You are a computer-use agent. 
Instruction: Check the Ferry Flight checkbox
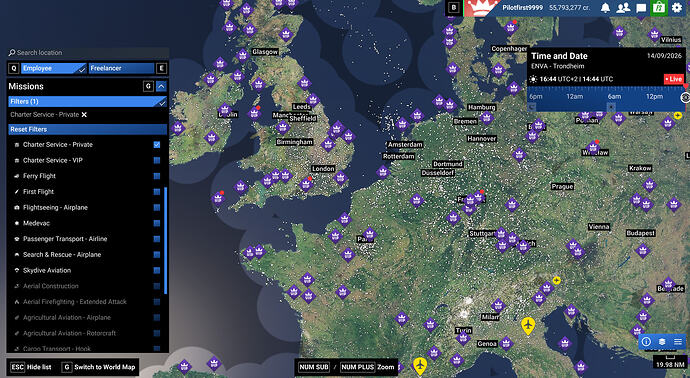pyautogui.click(x=157, y=176)
